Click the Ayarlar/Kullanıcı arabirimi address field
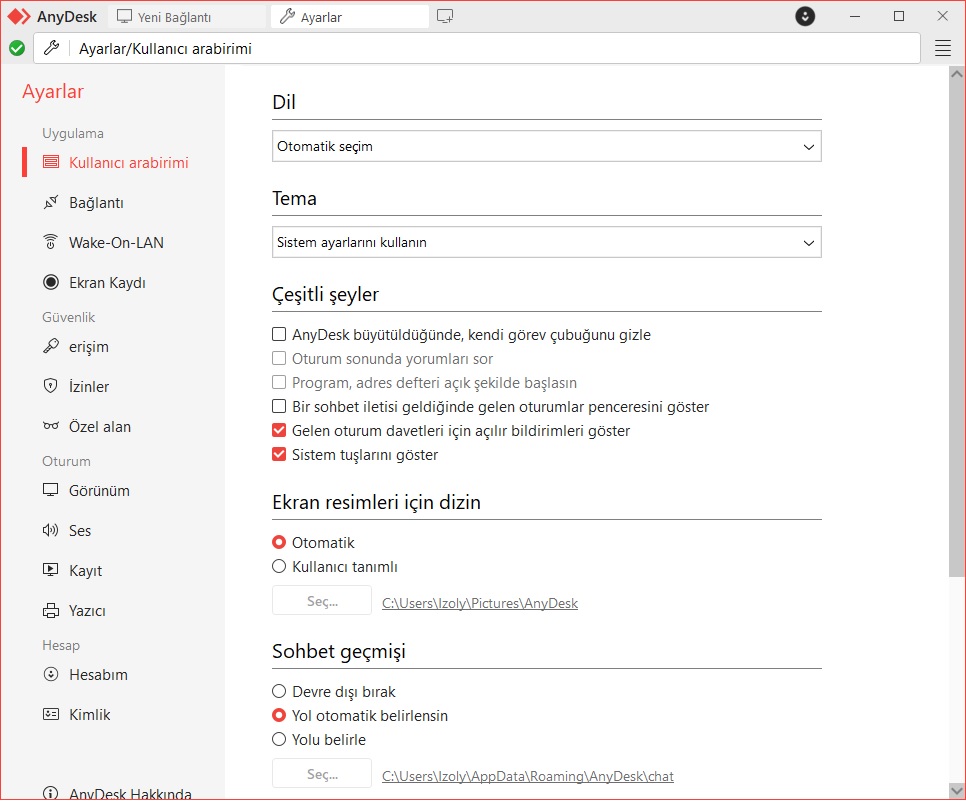The image size is (966, 801). click(x=477, y=48)
